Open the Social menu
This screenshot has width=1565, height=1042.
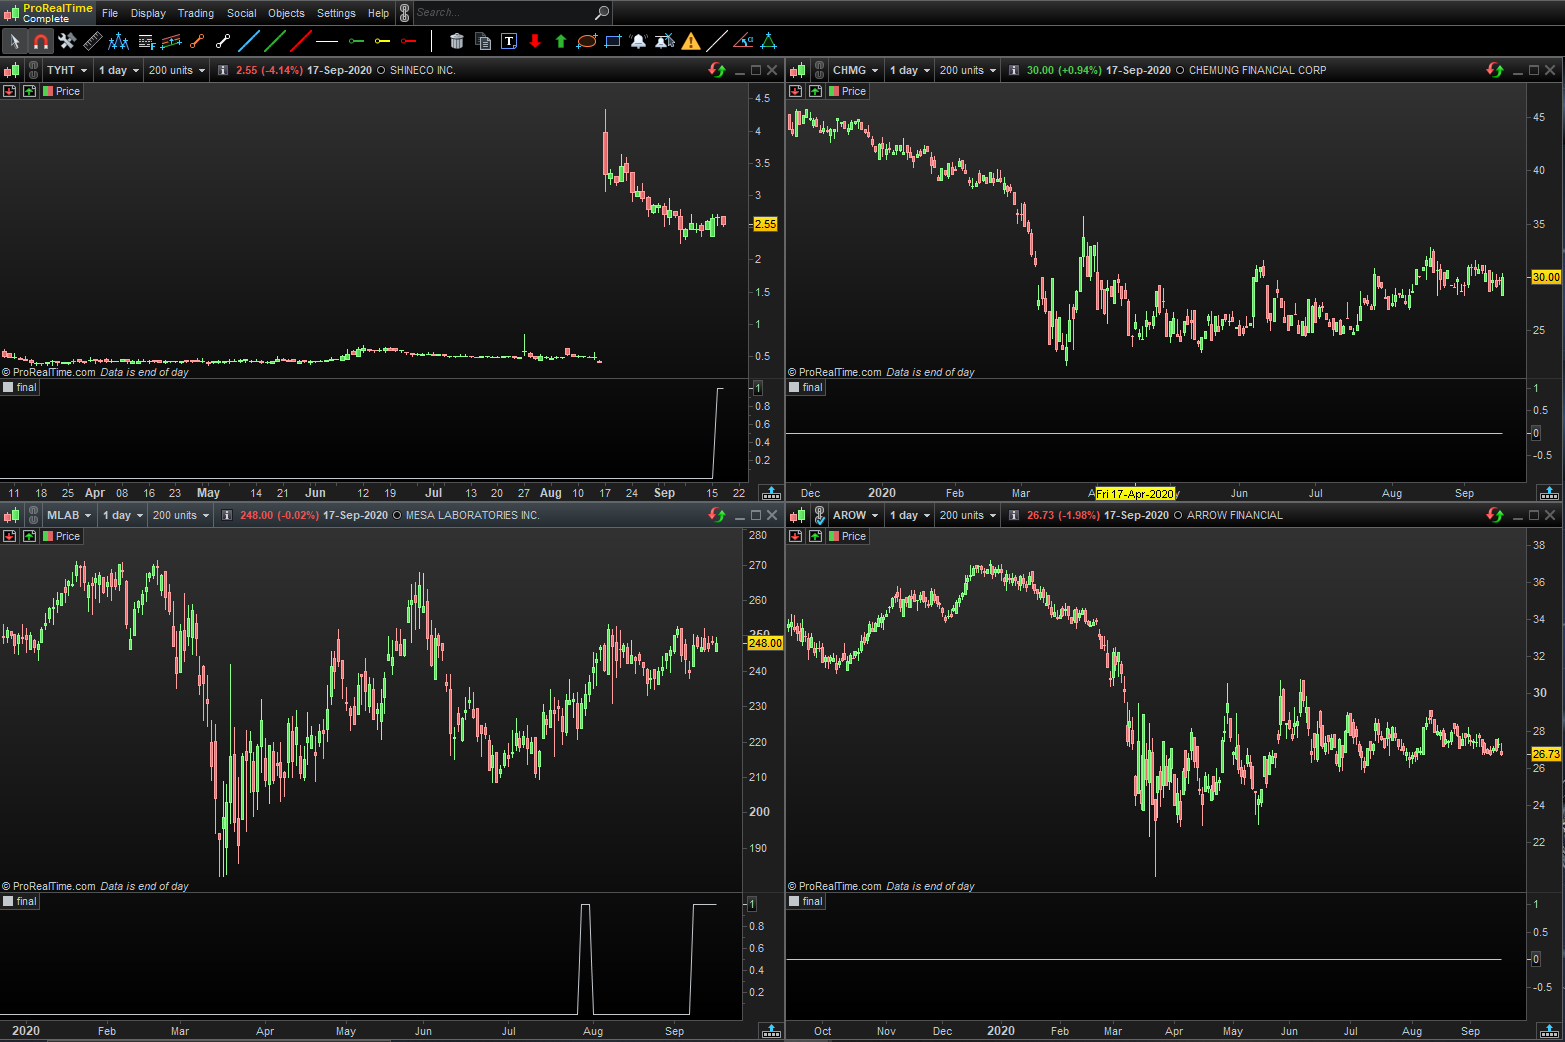pos(242,13)
